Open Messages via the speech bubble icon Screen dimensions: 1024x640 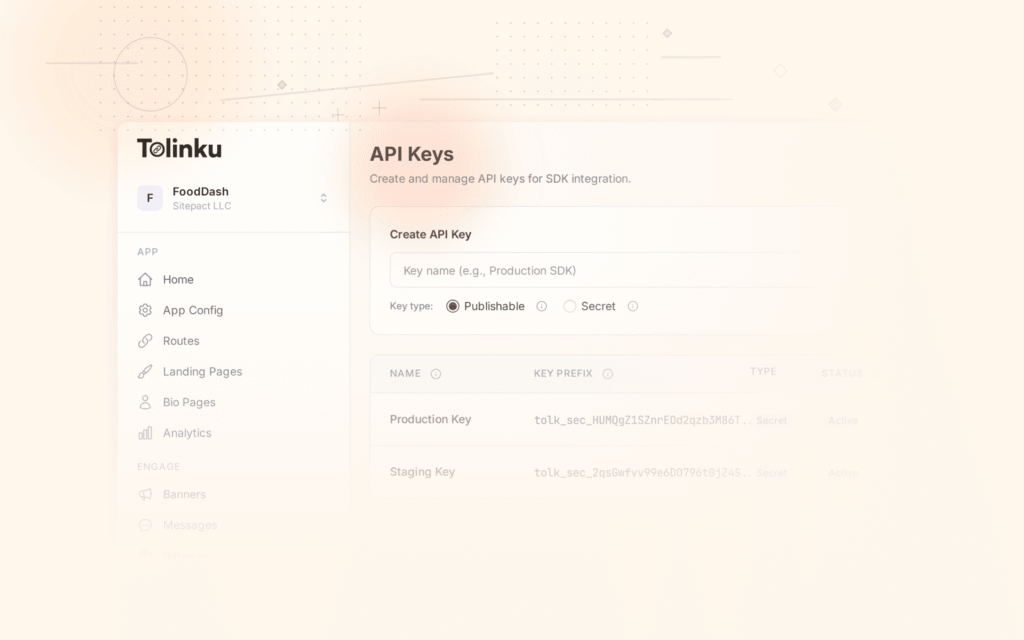coord(144,525)
